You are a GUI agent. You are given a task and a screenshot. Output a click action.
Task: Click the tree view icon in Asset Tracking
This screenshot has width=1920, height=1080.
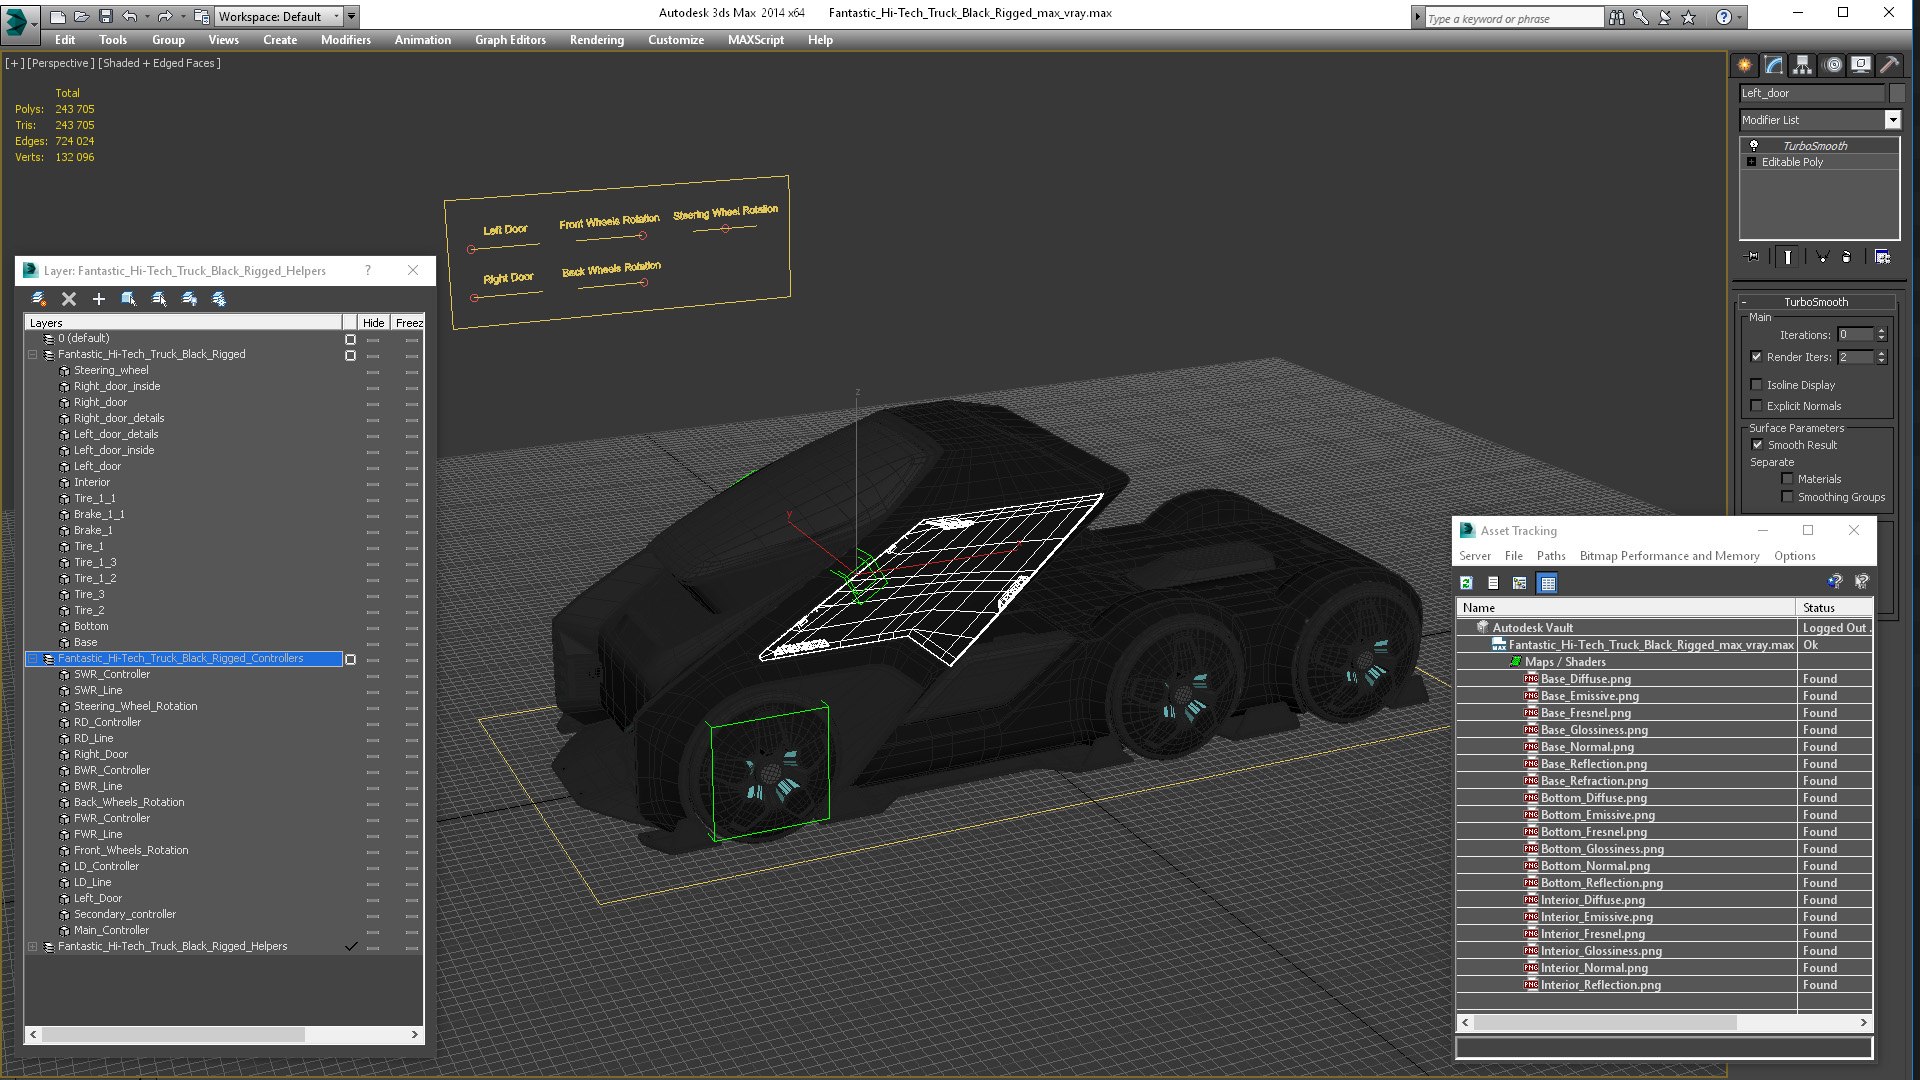click(x=1520, y=583)
